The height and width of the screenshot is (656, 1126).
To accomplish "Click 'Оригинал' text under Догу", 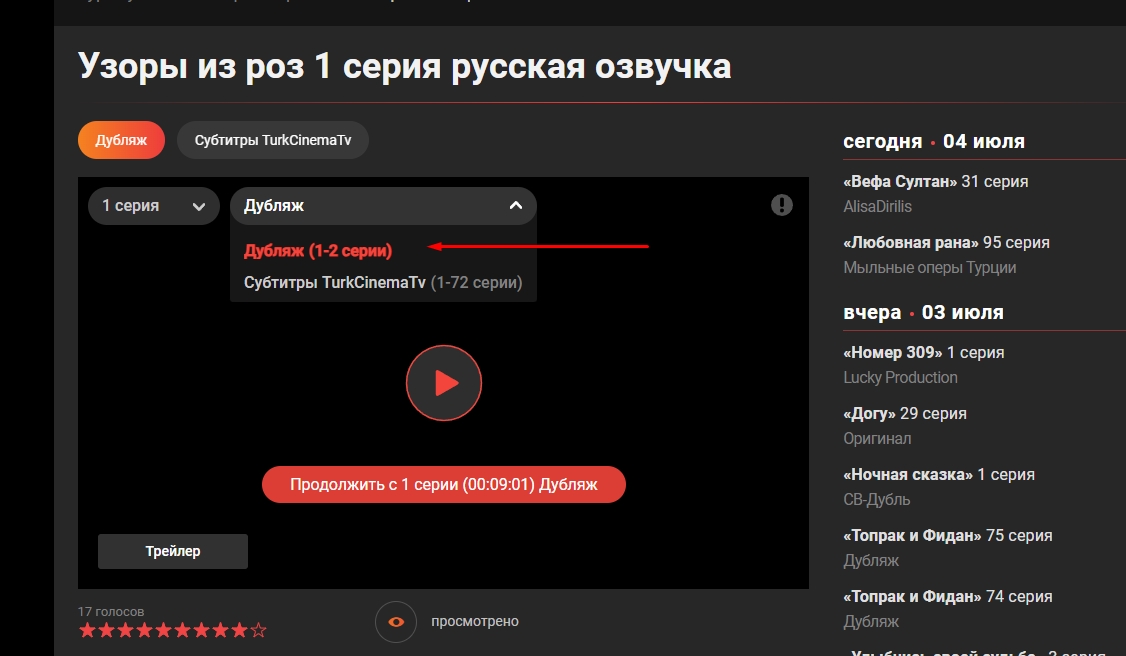I will [877, 439].
